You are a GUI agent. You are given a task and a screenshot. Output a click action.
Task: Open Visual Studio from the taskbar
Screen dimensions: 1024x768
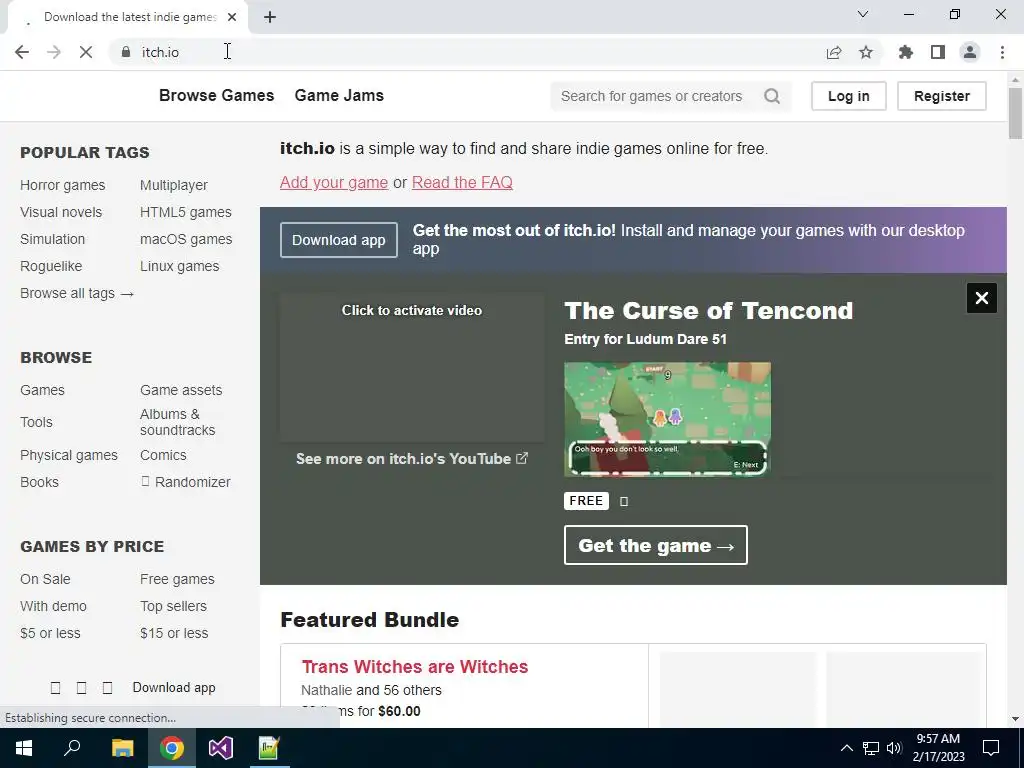(221, 748)
